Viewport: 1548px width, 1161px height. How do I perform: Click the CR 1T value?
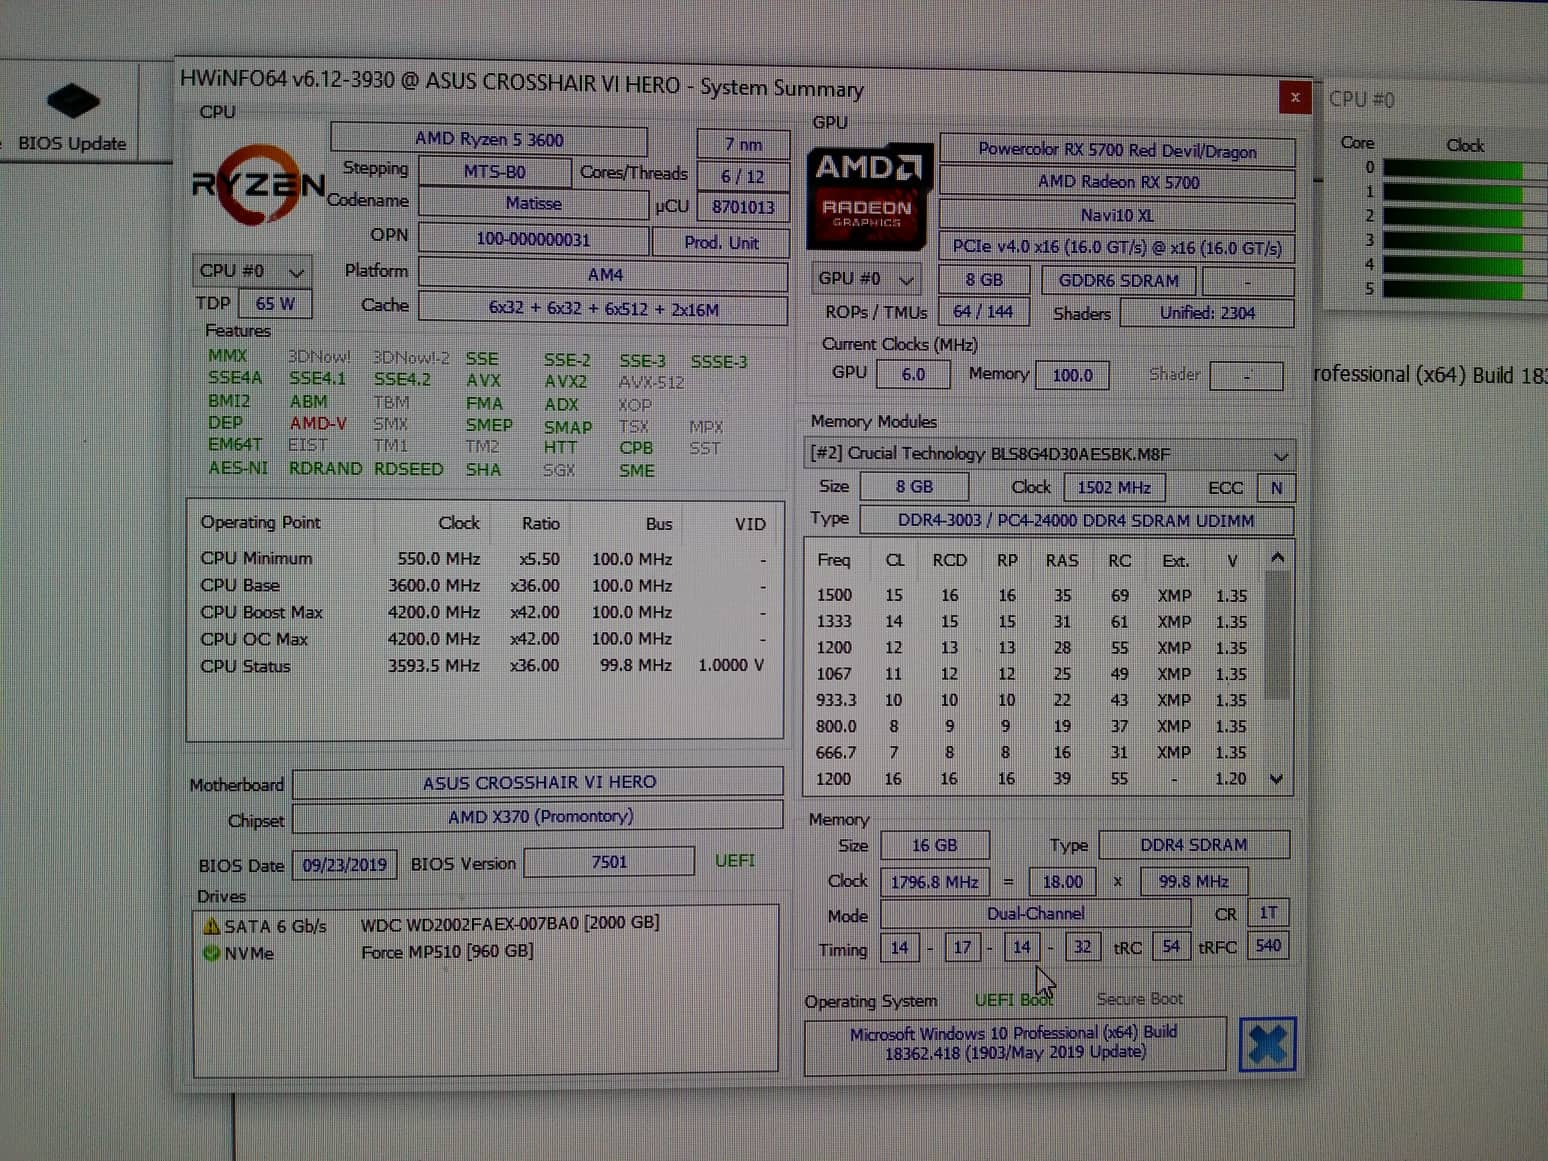pos(1267,912)
